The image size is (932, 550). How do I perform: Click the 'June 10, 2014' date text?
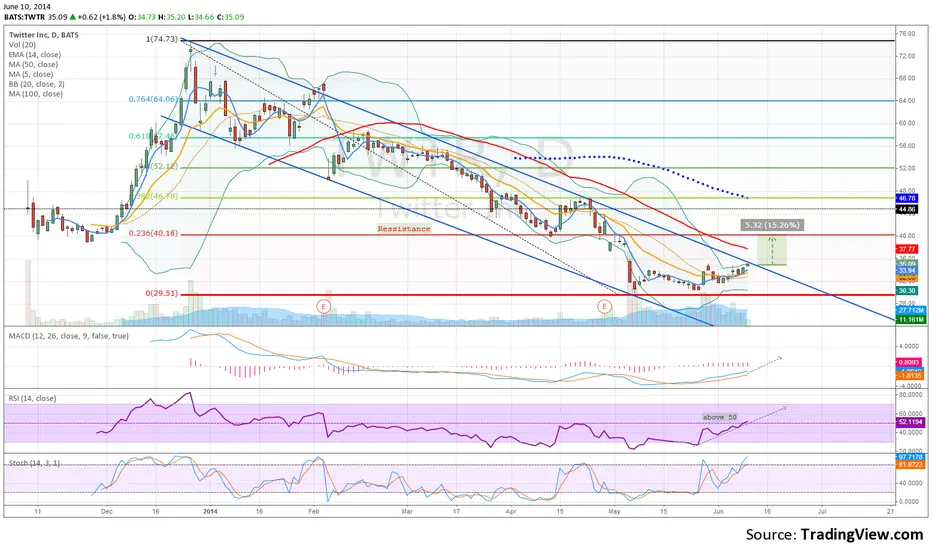click(27, 7)
